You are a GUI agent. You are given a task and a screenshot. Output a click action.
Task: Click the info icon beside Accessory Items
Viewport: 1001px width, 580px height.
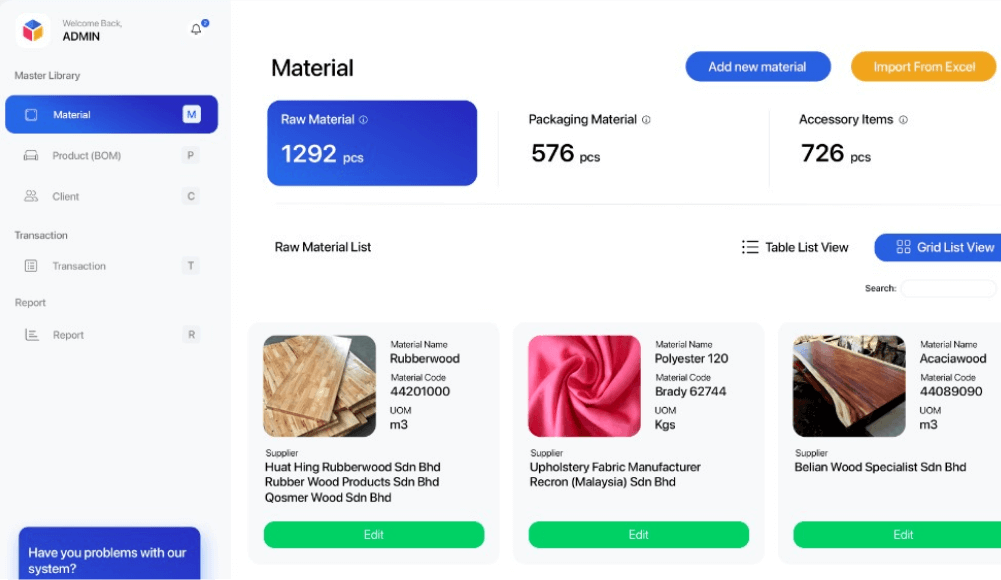(903, 120)
